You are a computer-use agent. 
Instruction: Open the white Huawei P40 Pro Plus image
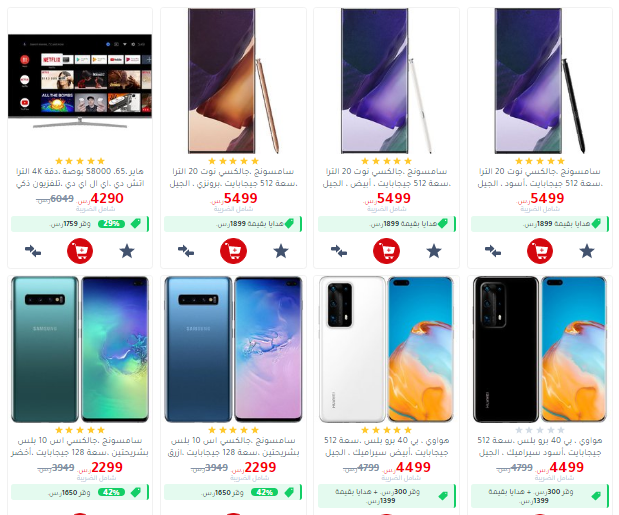386,349
